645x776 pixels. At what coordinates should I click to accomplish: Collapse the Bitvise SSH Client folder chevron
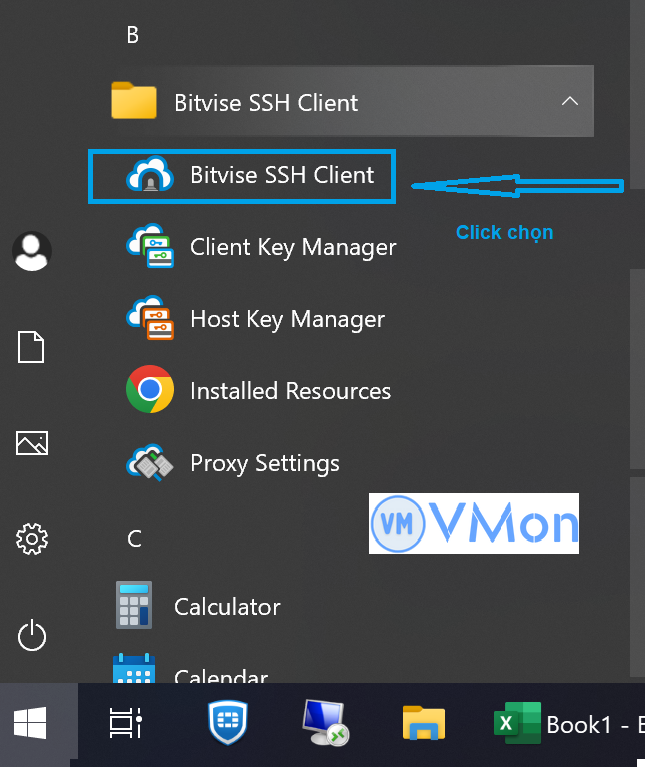569,102
